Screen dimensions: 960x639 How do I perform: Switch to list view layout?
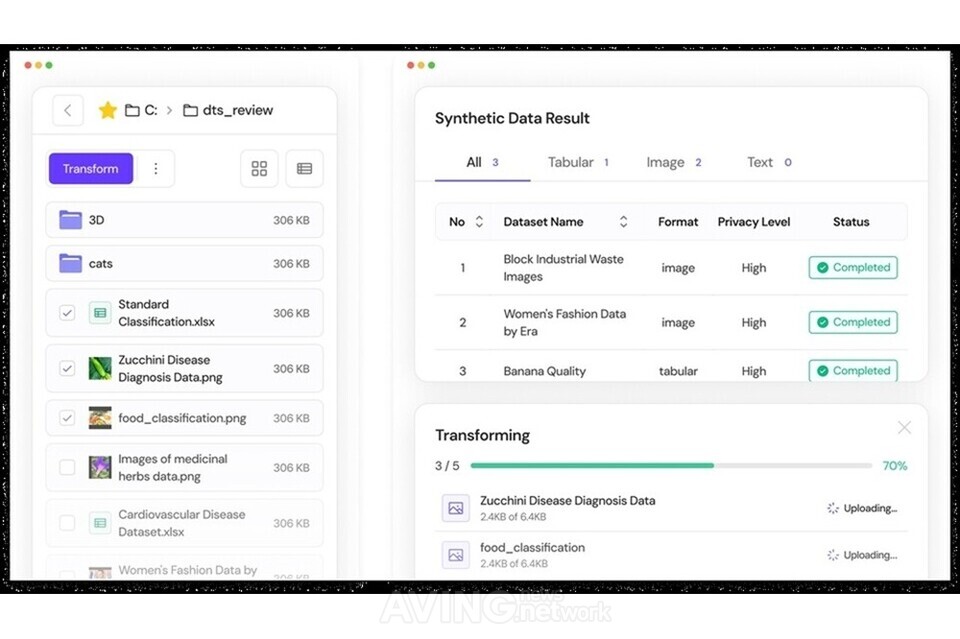(304, 169)
